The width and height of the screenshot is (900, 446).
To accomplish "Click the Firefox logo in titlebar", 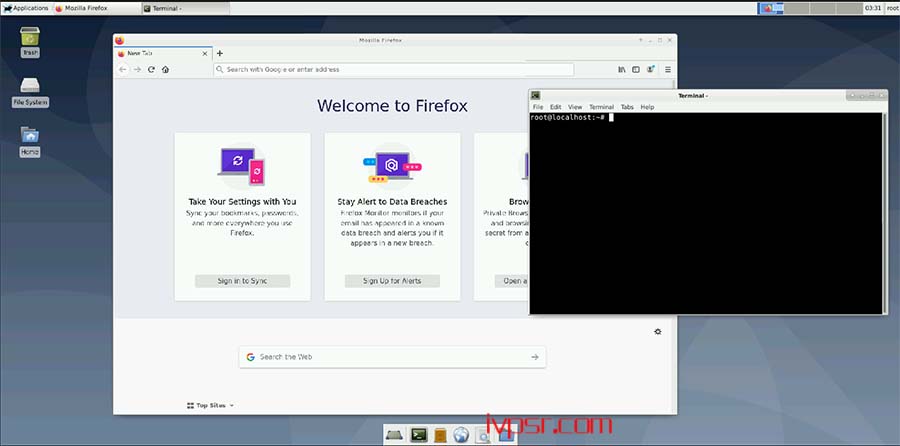I will point(119,40).
